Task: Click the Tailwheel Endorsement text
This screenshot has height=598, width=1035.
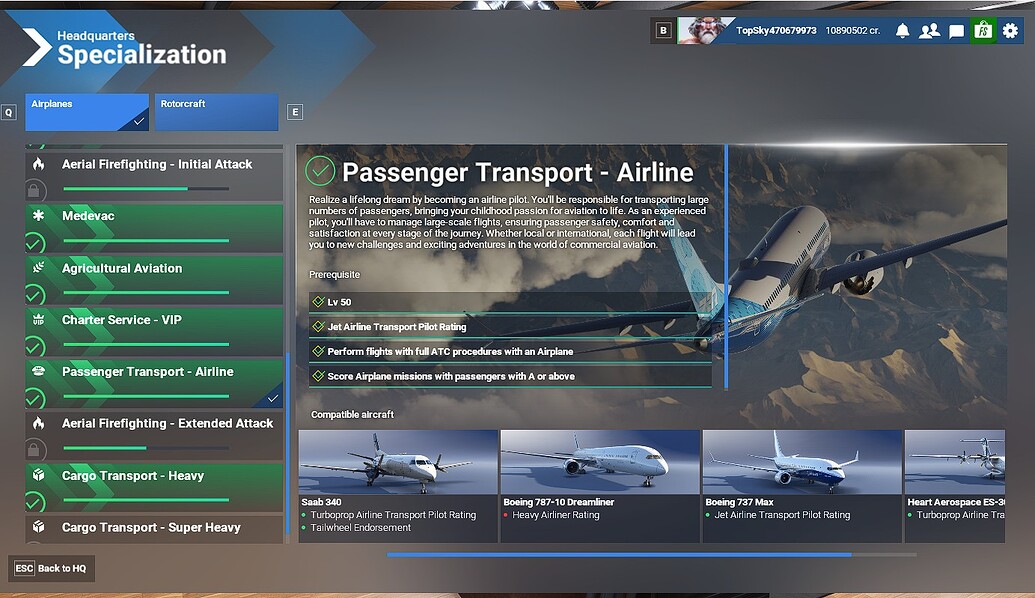Action: click(360, 527)
